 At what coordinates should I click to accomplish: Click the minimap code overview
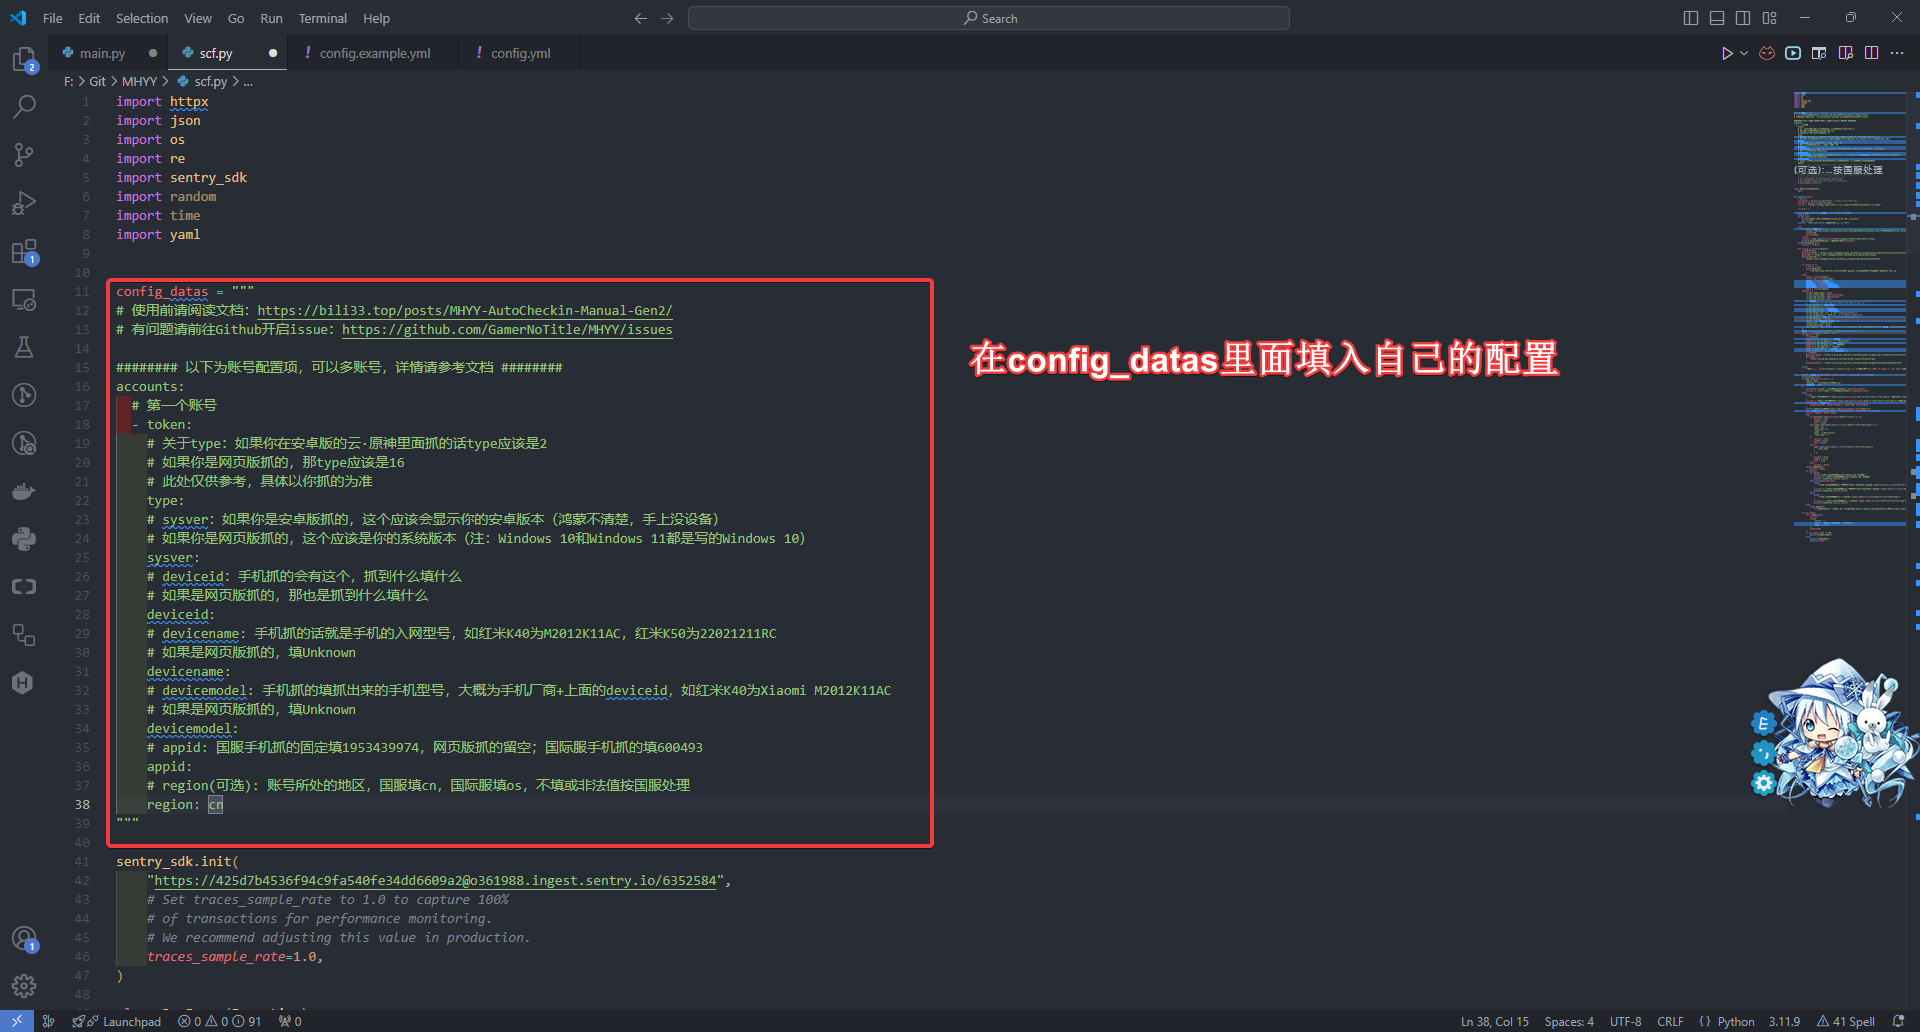pyautogui.click(x=1850, y=300)
